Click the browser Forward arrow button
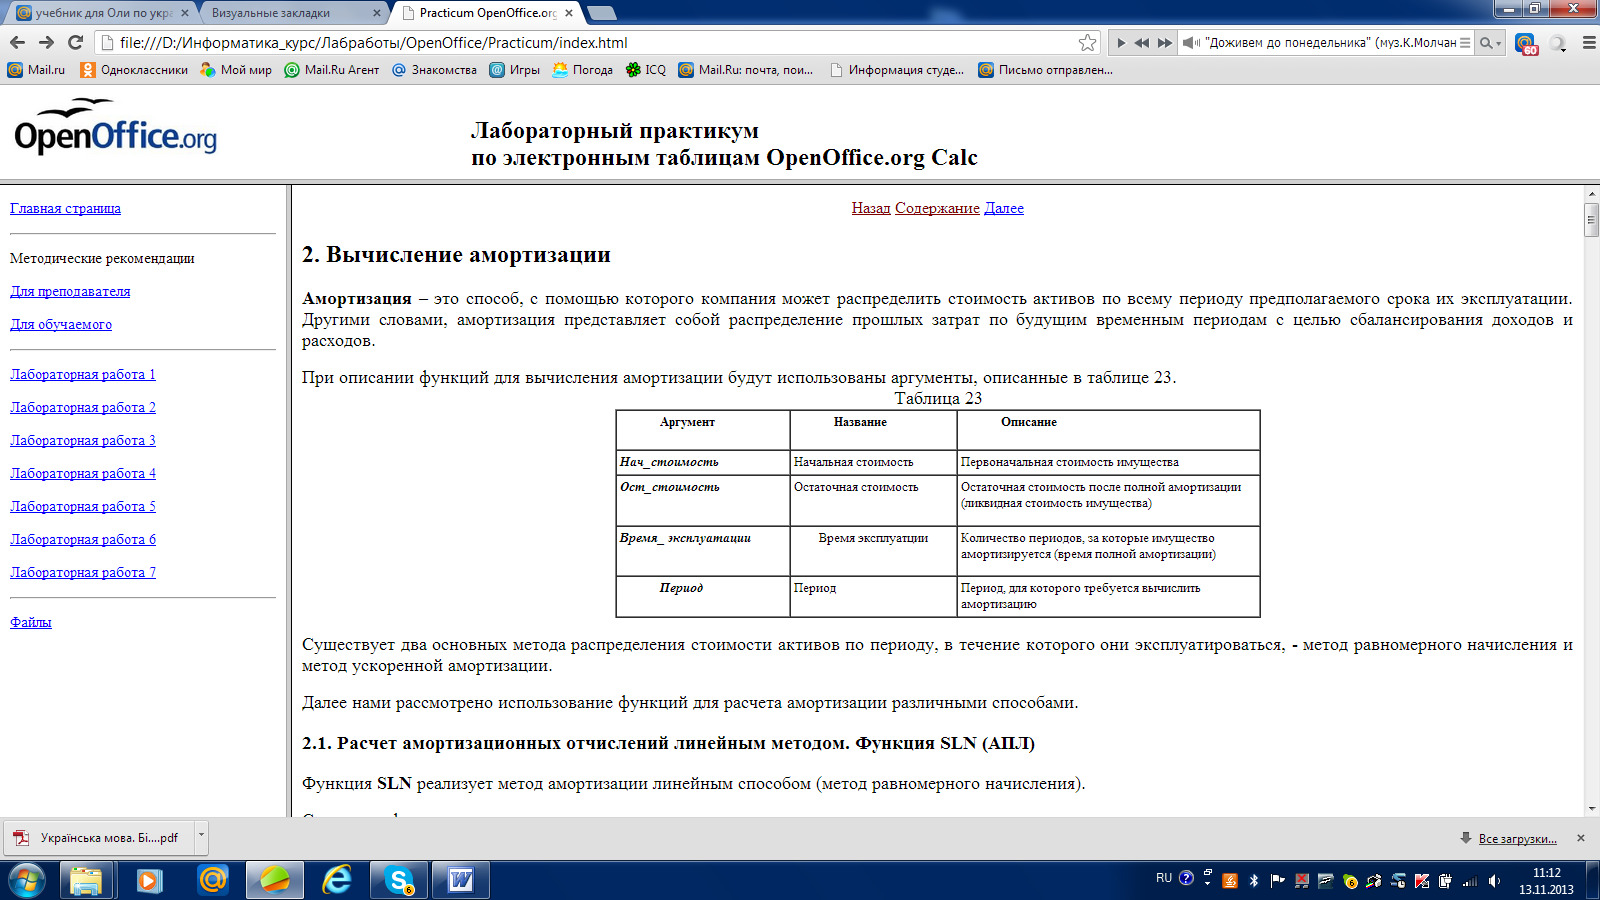The width and height of the screenshot is (1600, 900). pos(46,42)
